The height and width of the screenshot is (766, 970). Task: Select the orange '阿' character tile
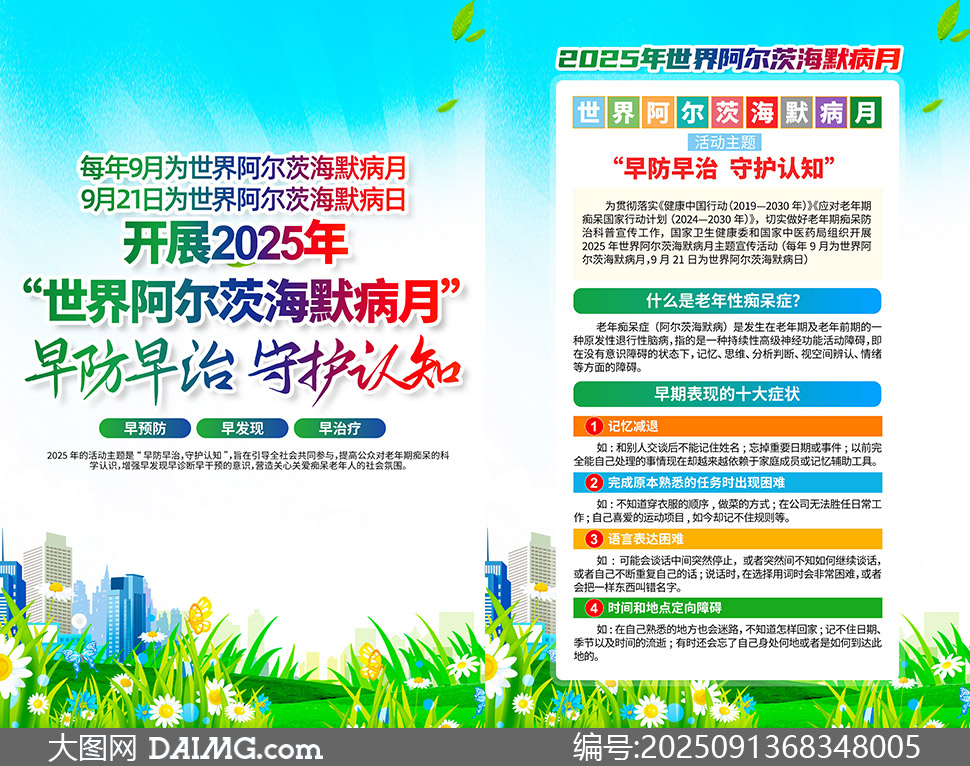tap(658, 113)
